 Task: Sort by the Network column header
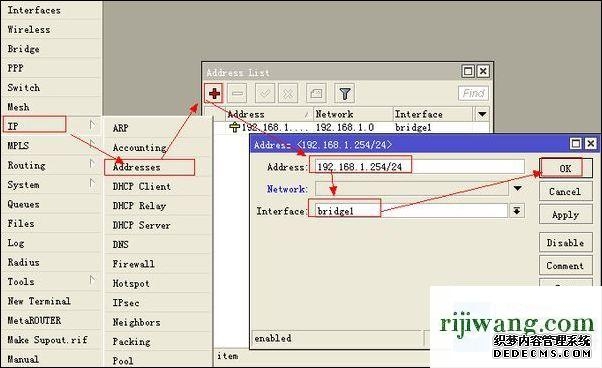coord(353,114)
